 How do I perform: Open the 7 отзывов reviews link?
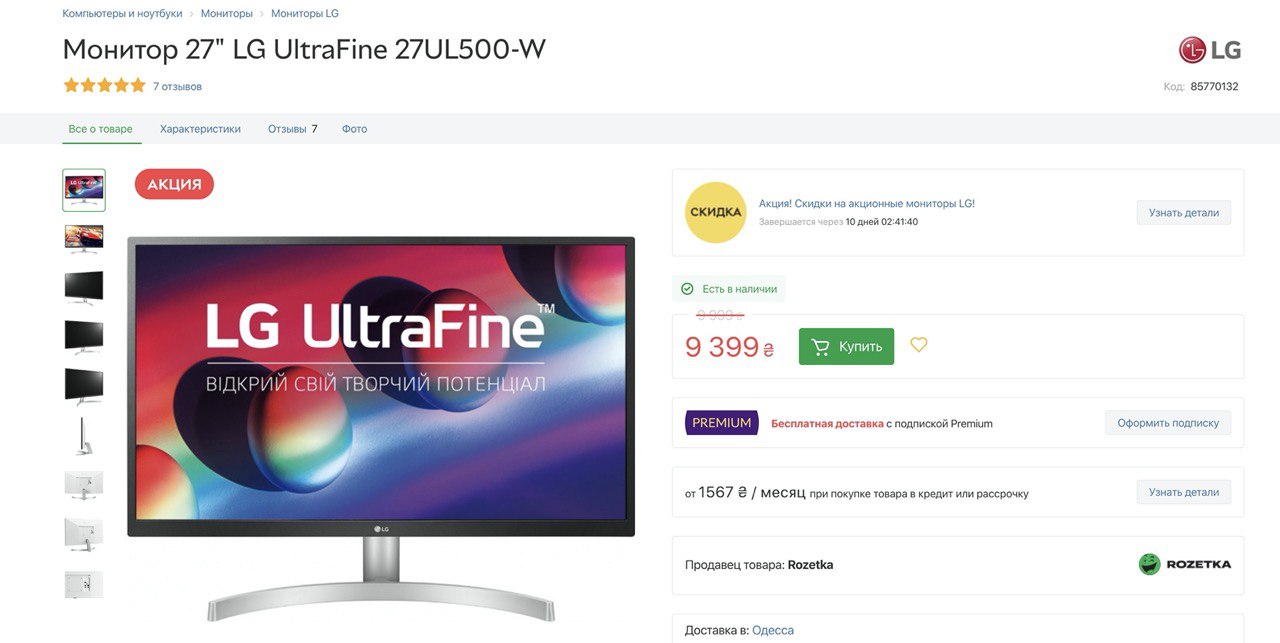(177, 87)
